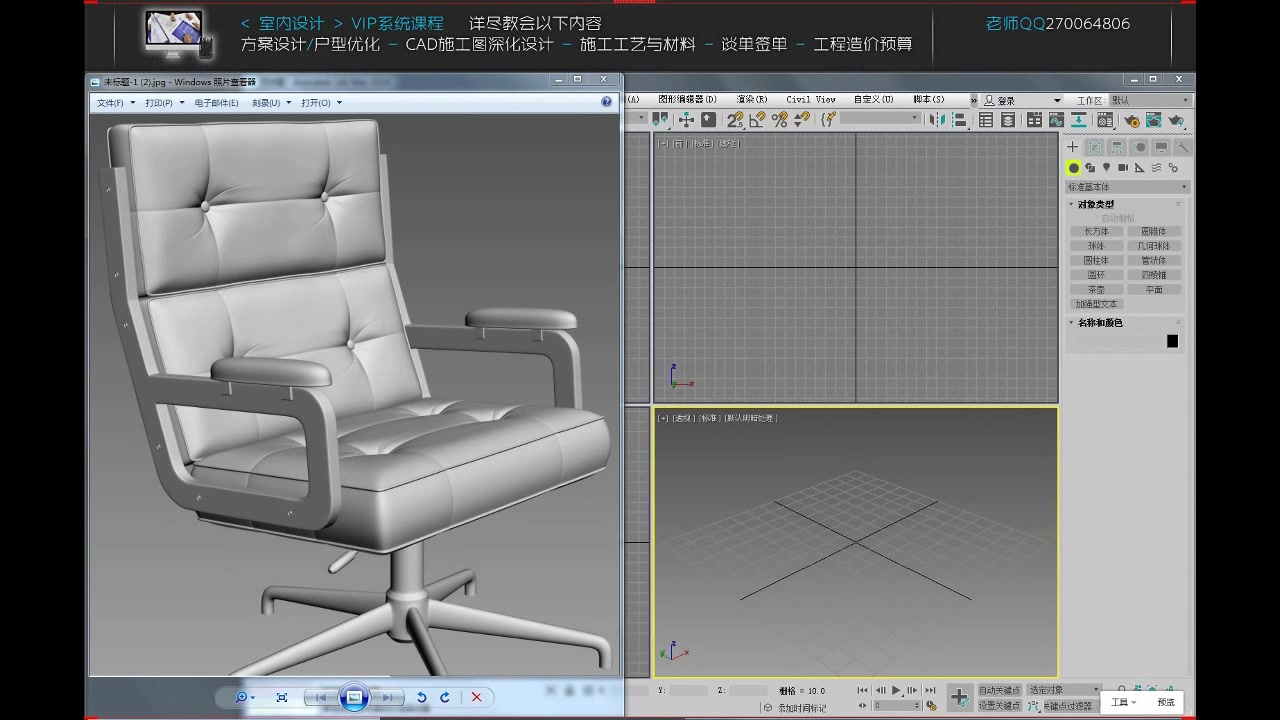
Task: Open the Civil View menu
Action: click(811, 100)
